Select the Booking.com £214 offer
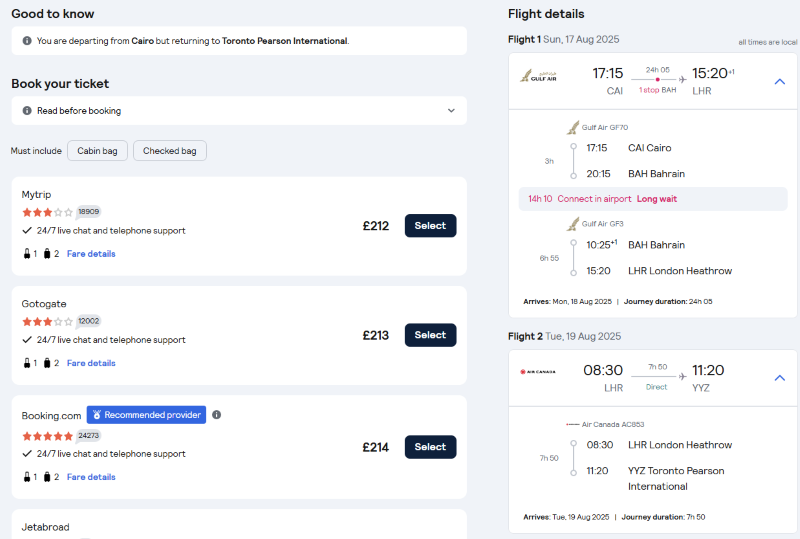800x539 pixels. 431,447
